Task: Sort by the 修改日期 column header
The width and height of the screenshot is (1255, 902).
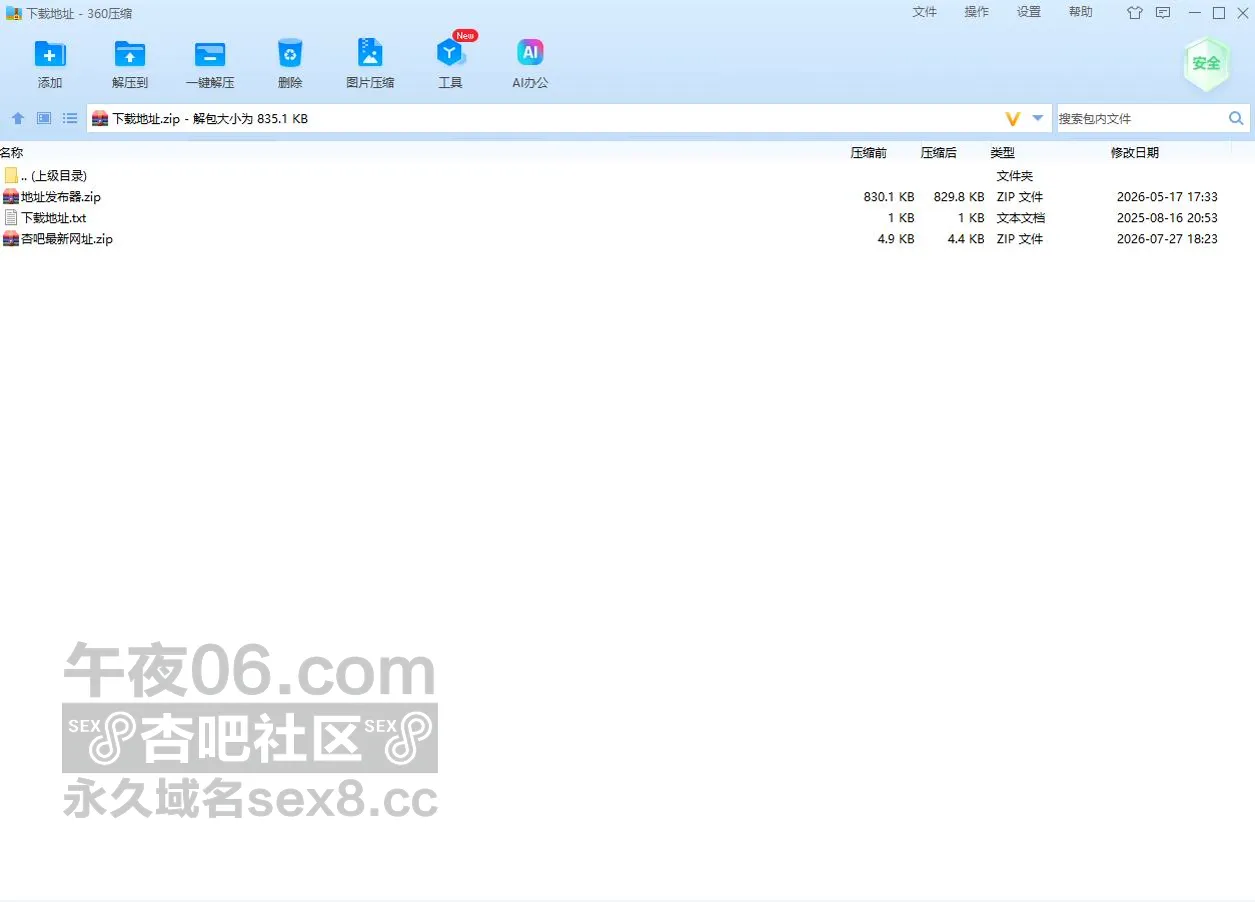Action: (1135, 153)
